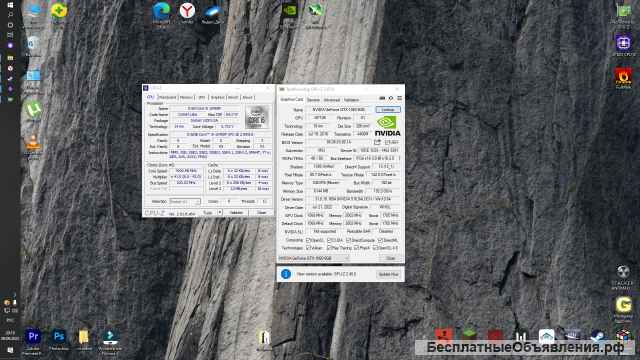Select the Graphics Card tab in GPU-Z
640x360 pixels.
click(x=292, y=99)
